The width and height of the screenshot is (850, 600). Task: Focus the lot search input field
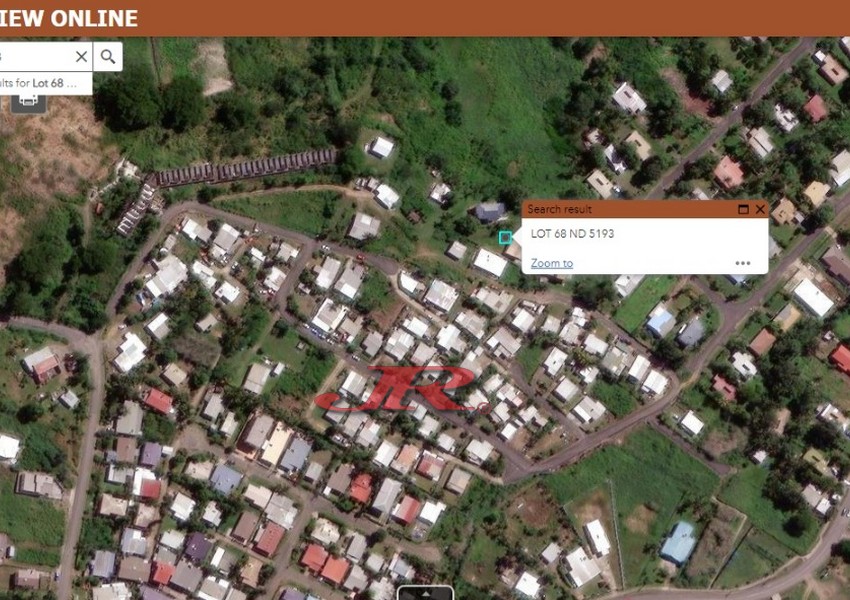(x=35, y=56)
